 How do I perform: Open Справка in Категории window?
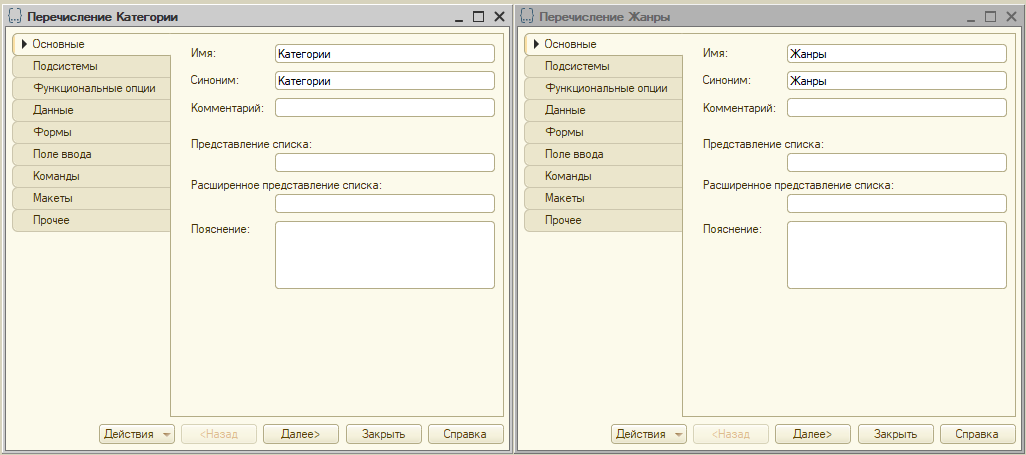tap(466, 434)
